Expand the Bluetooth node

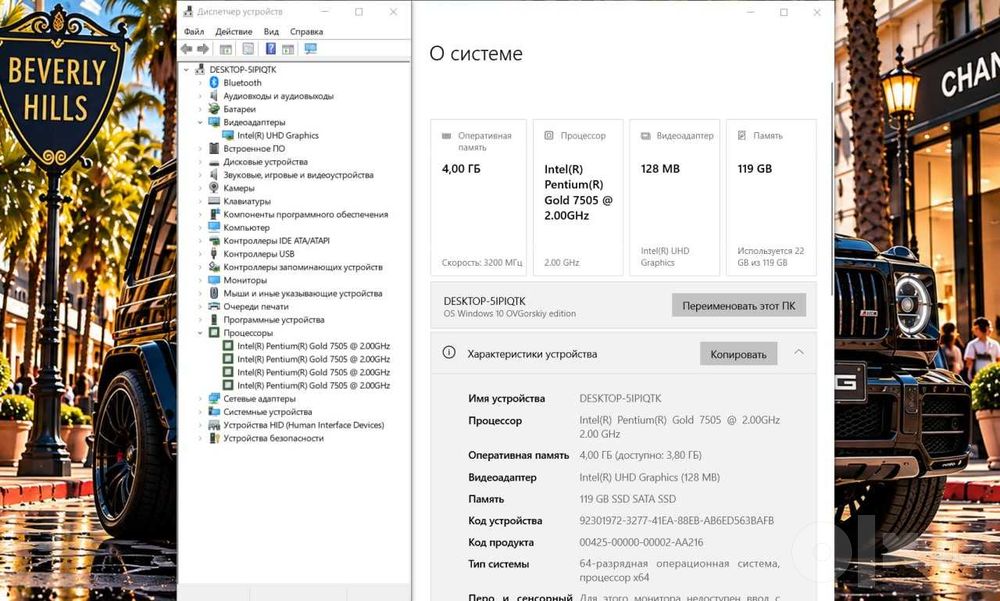coord(200,83)
